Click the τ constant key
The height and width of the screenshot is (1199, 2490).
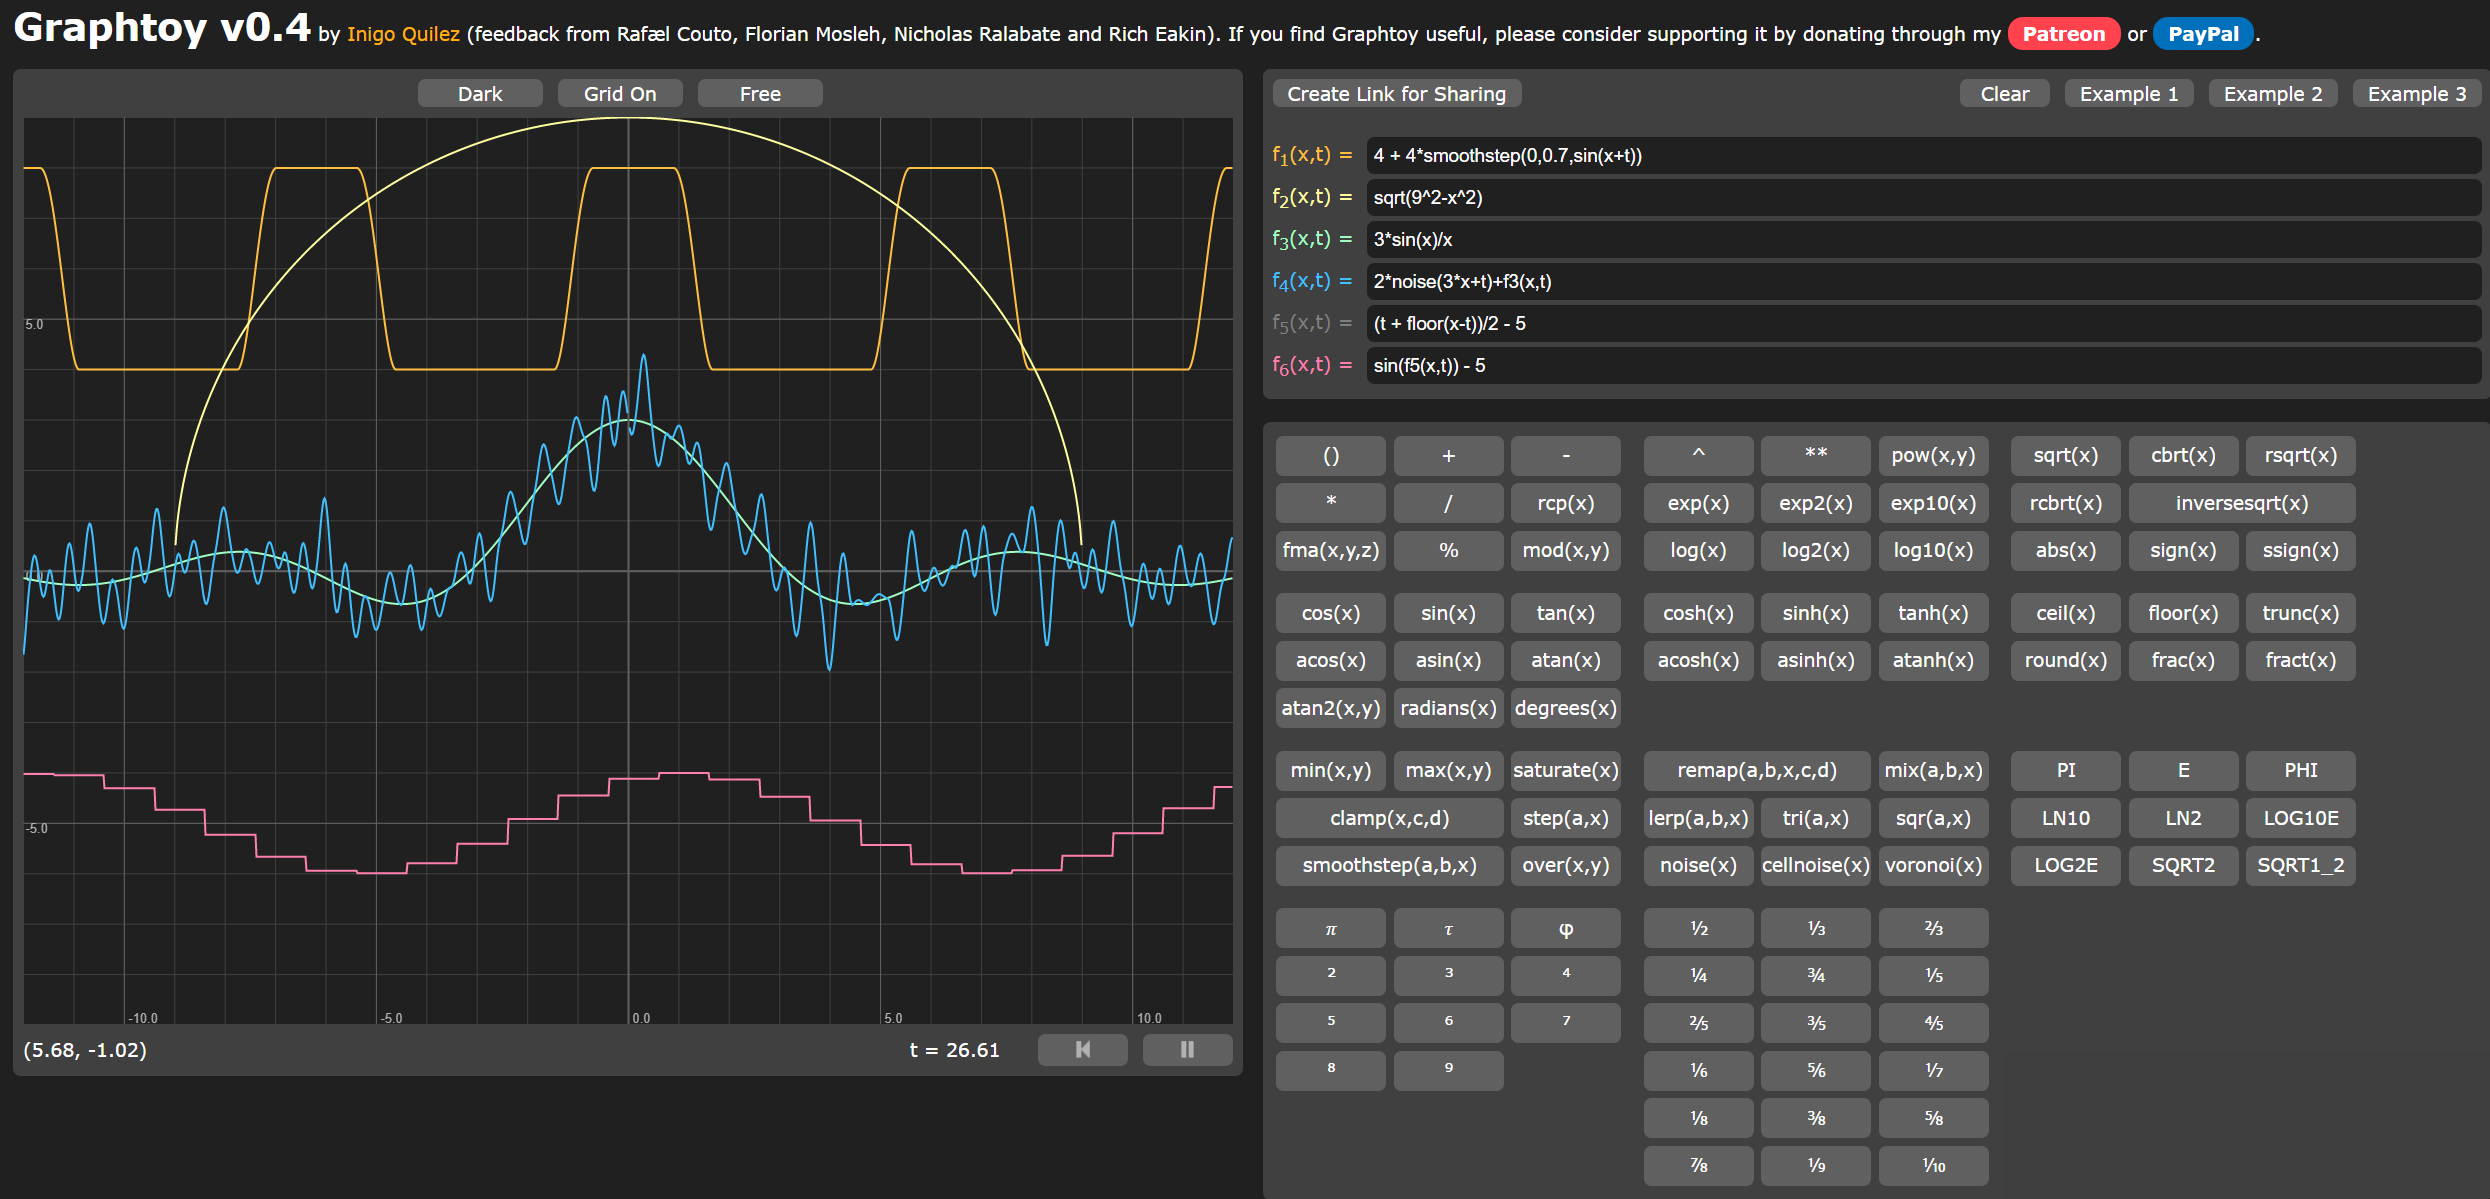[x=1448, y=928]
